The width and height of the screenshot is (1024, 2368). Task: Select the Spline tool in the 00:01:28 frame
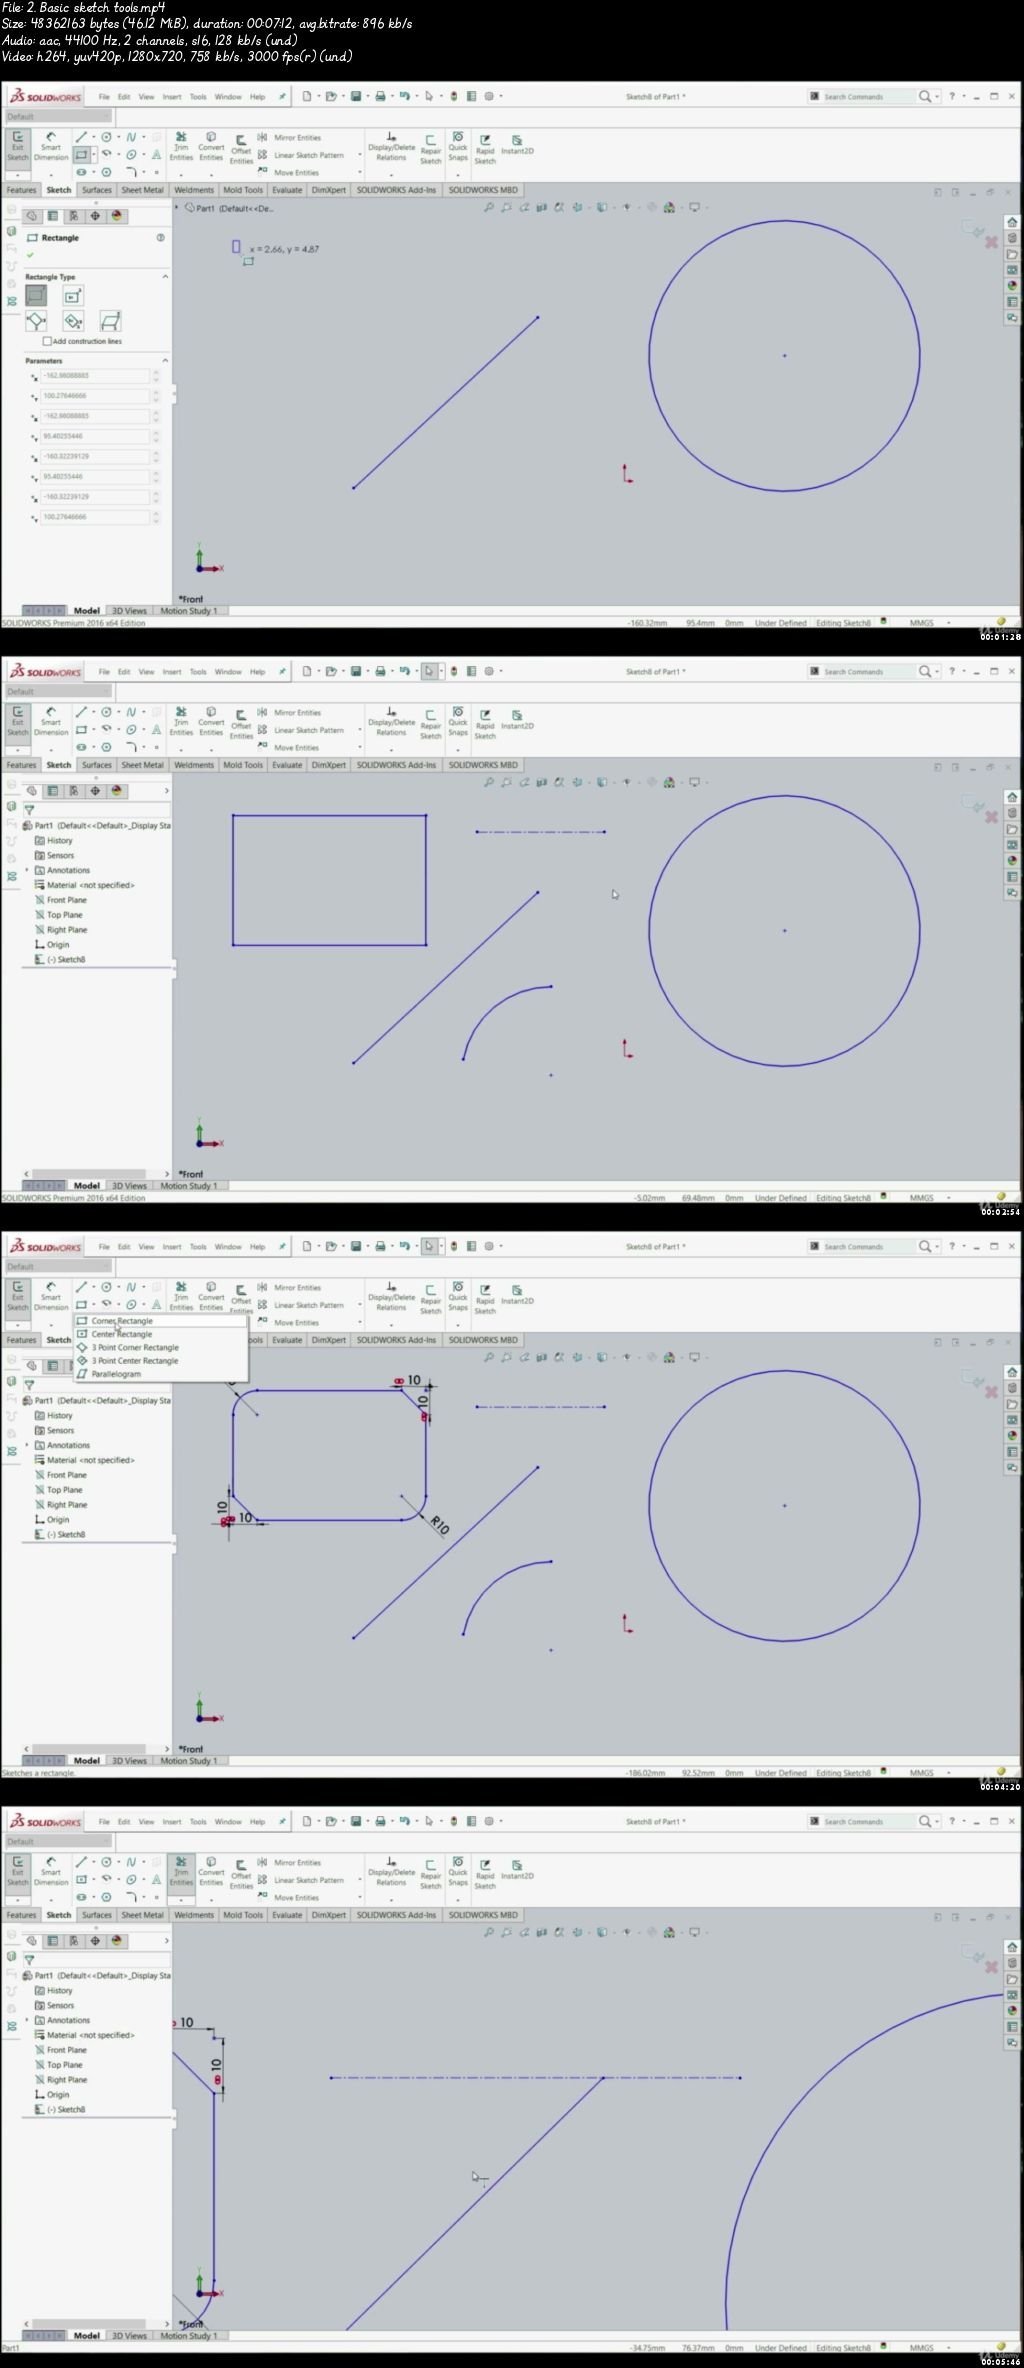[131, 137]
